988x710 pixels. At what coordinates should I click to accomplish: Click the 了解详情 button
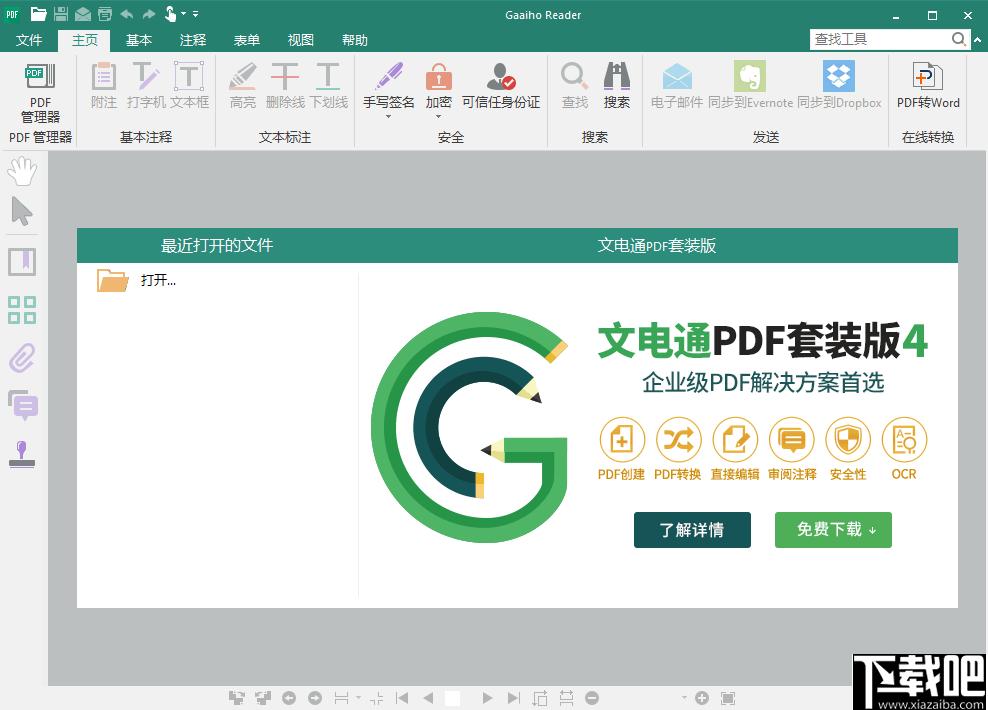(692, 530)
